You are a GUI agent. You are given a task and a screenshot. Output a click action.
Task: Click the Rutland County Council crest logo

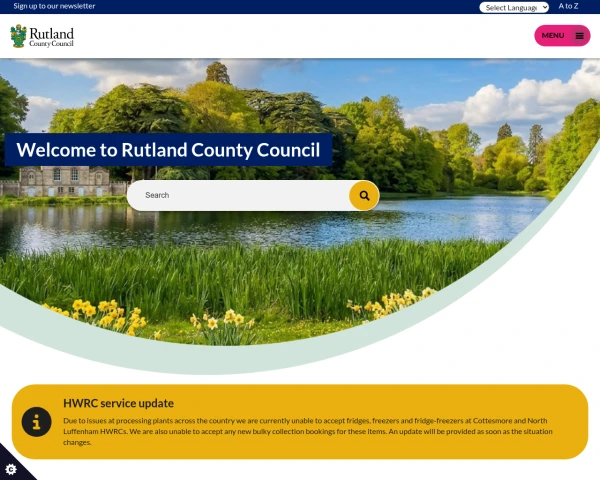42,36
